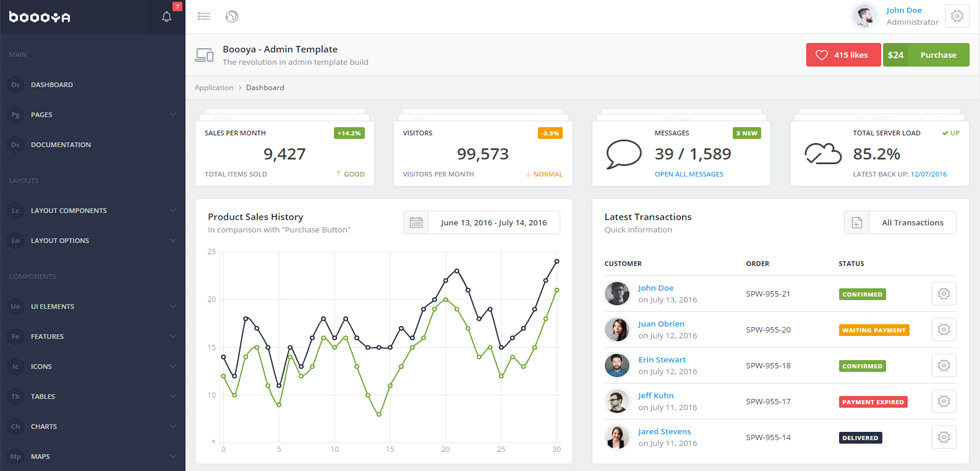Image resolution: width=980 pixels, height=471 pixels.
Task: Click Jeff Kuhn's avatar photo
Action: click(617, 401)
